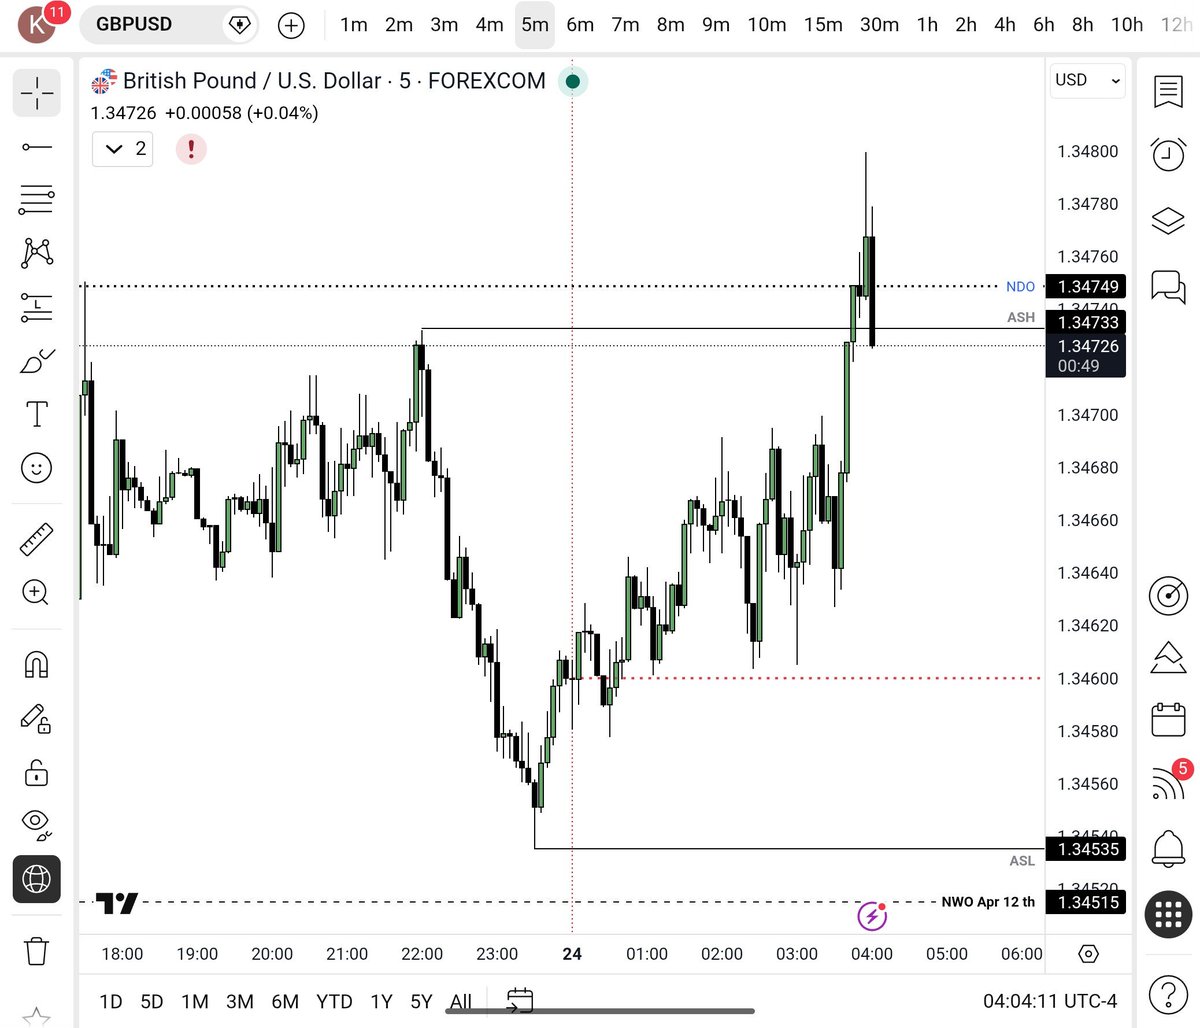Image resolution: width=1200 pixels, height=1028 pixels.
Task: Open the chats panel
Action: point(1168,285)
